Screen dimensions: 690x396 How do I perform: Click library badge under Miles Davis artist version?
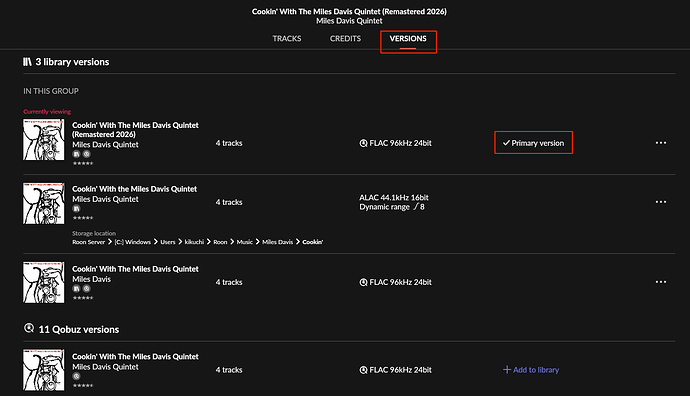click(77, 289)
